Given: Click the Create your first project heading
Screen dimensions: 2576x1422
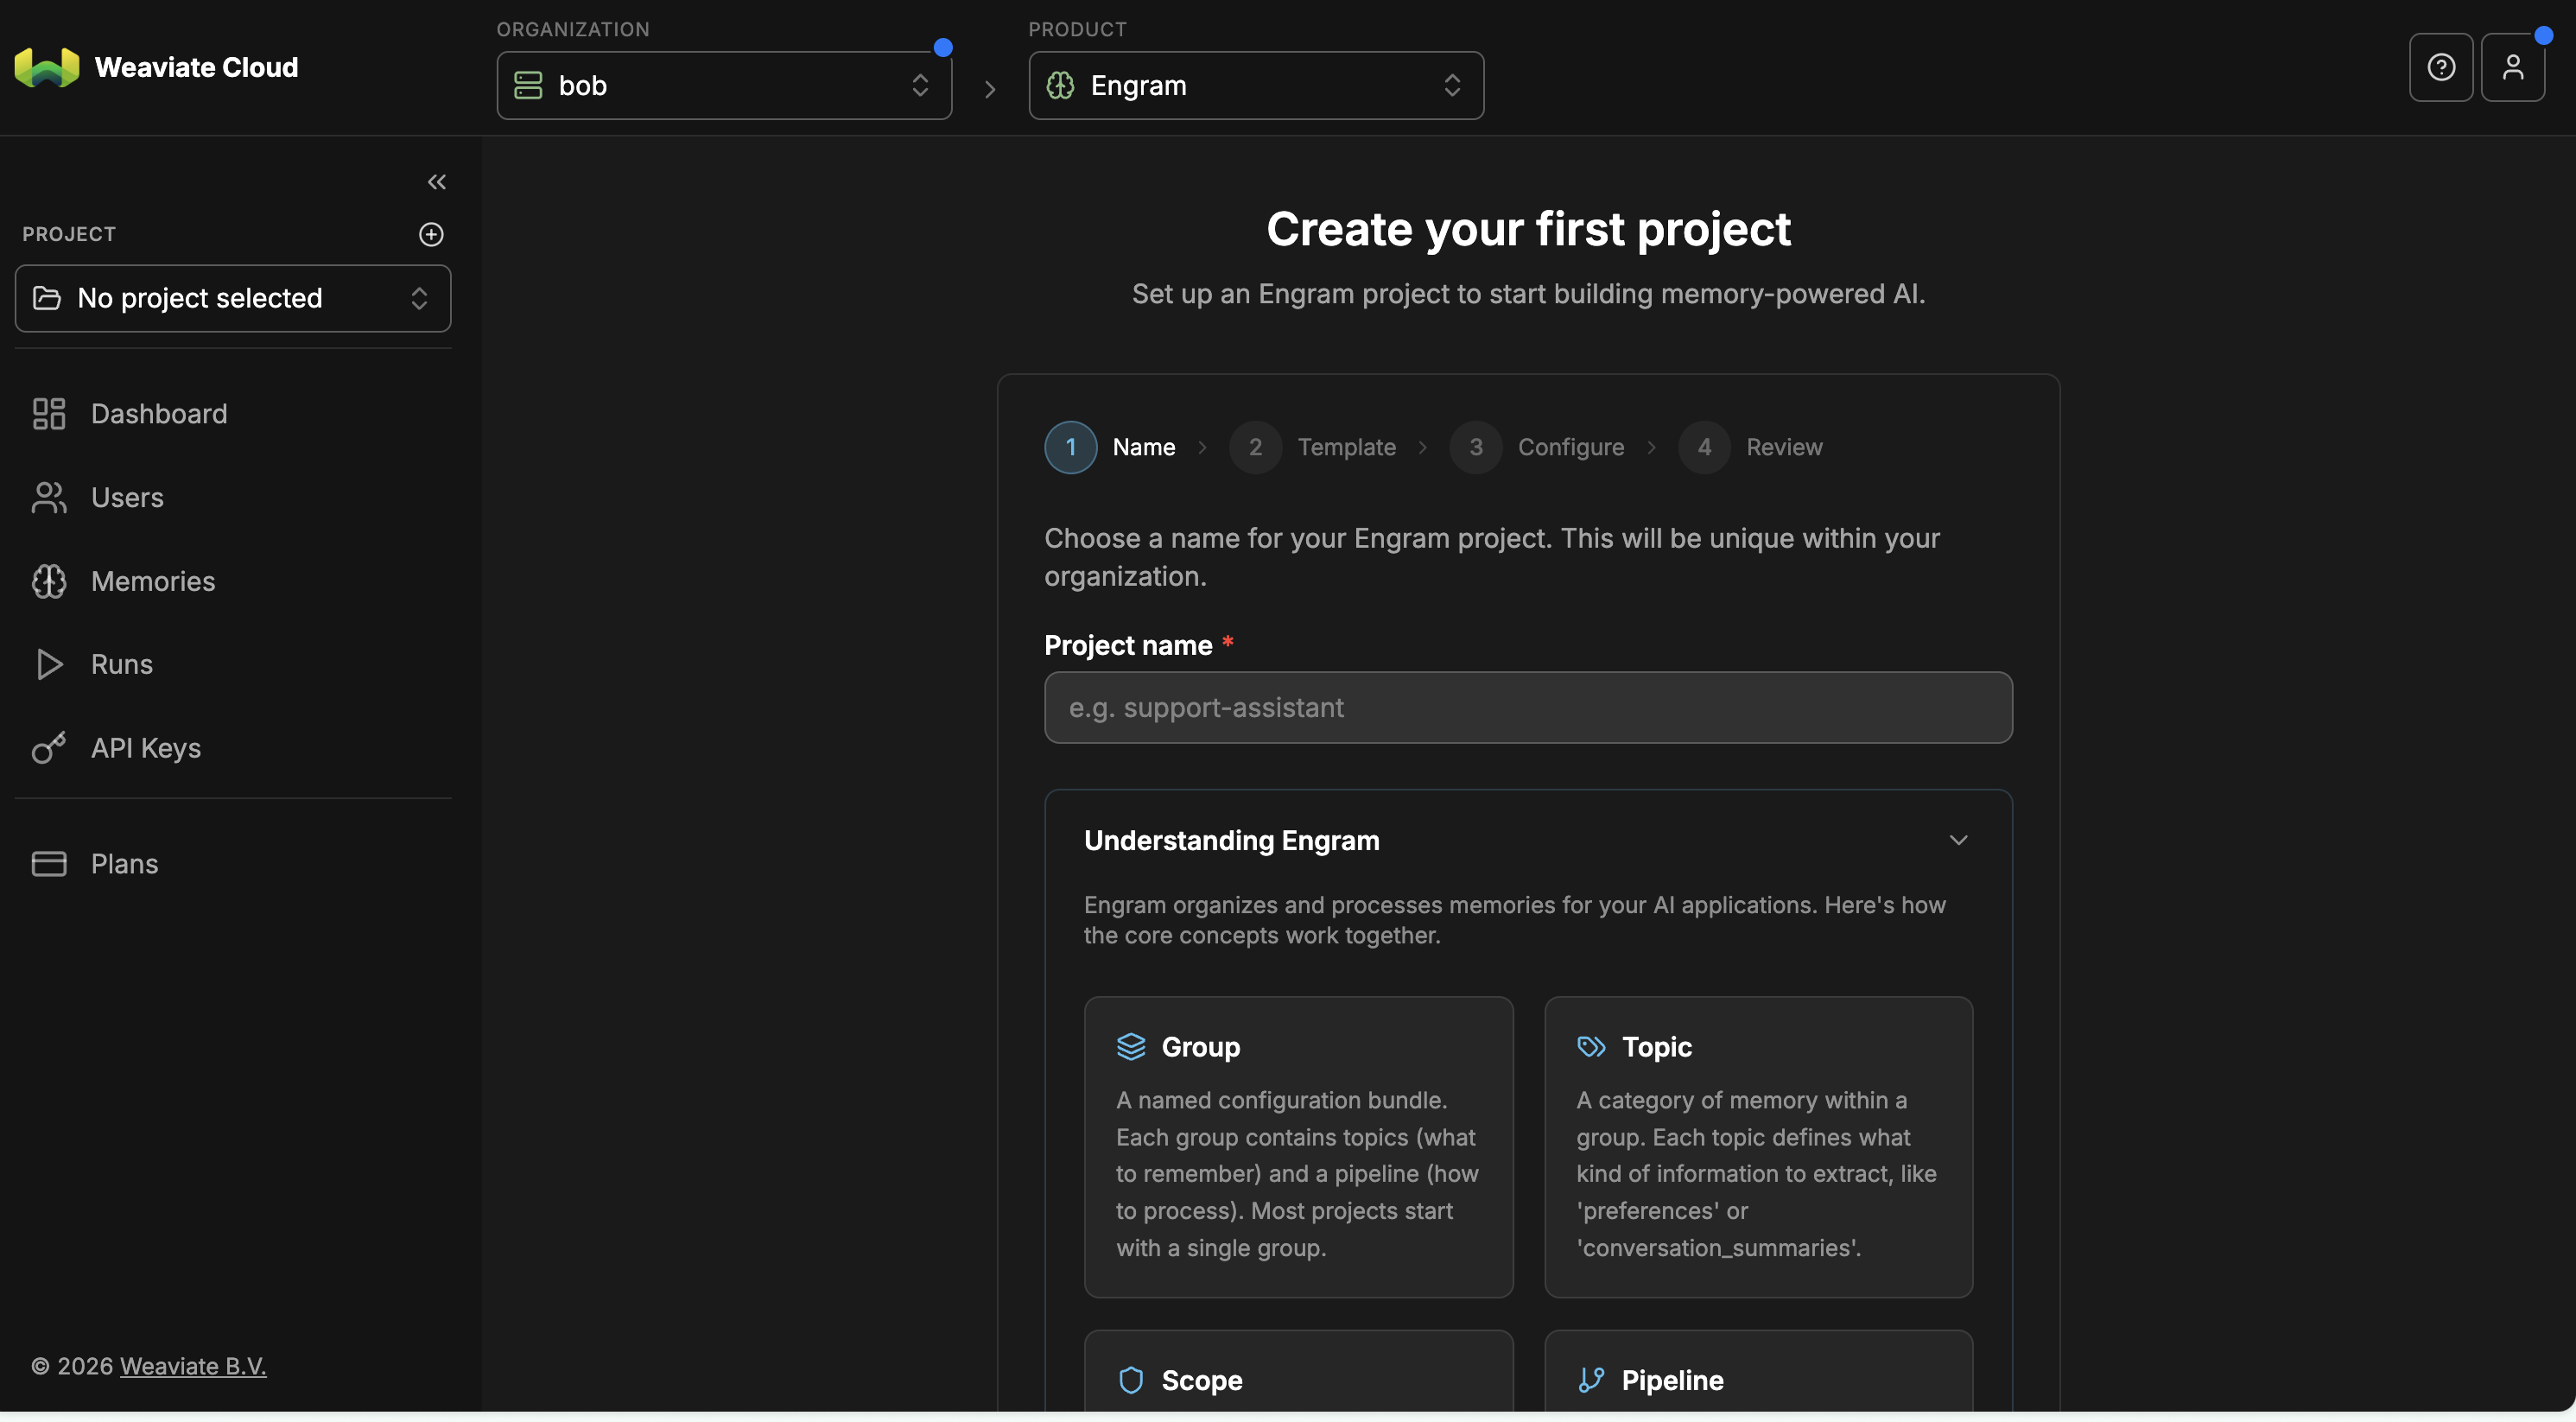Looking at the screenshot, I should click(1528, 229).
